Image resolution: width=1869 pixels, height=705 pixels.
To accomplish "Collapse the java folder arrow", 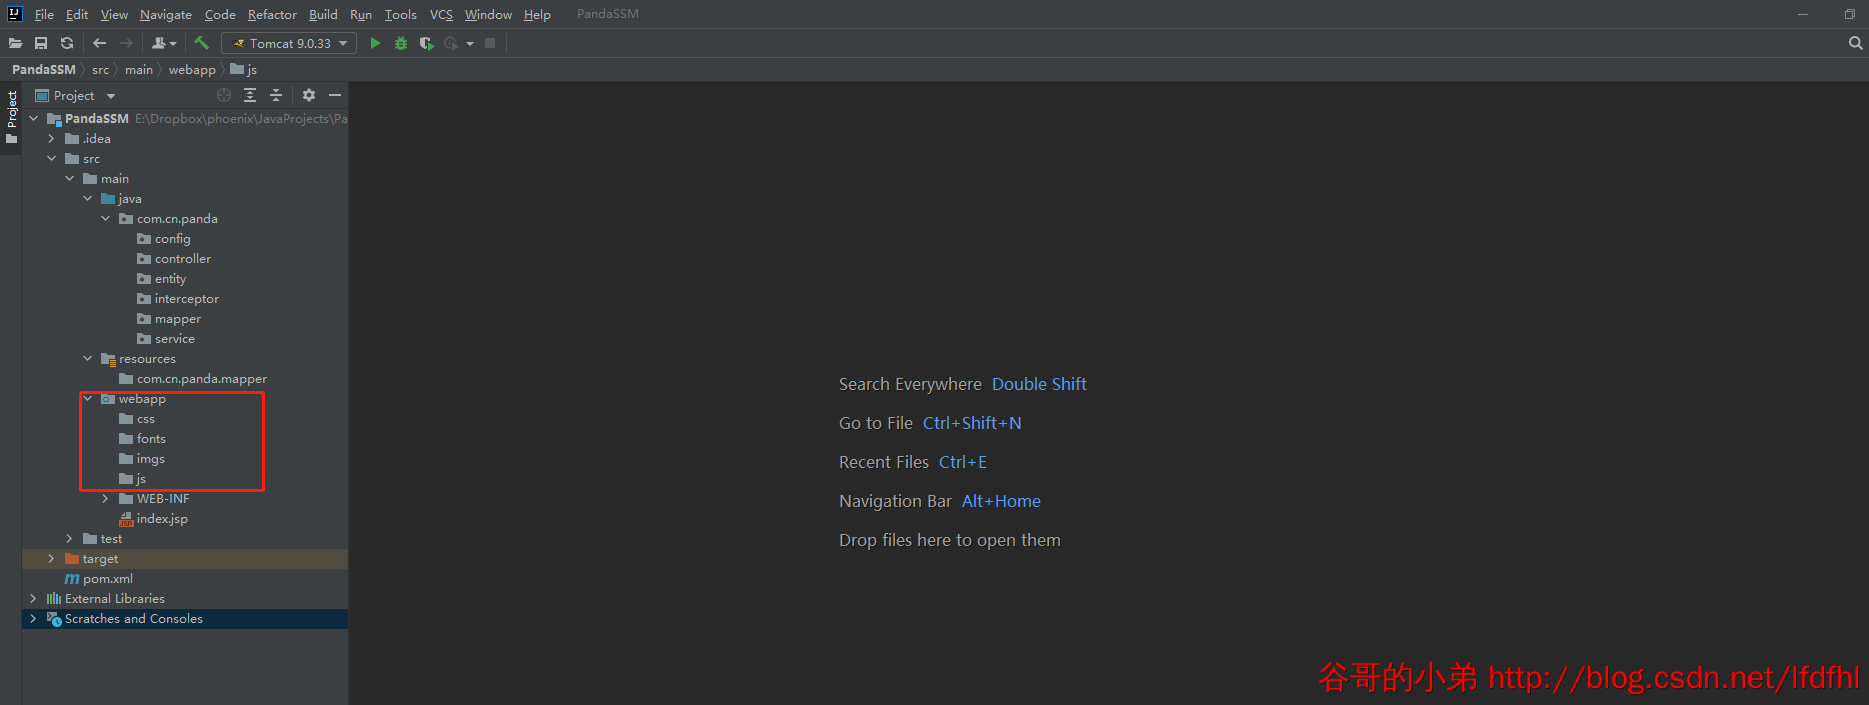I will [88, 198].
